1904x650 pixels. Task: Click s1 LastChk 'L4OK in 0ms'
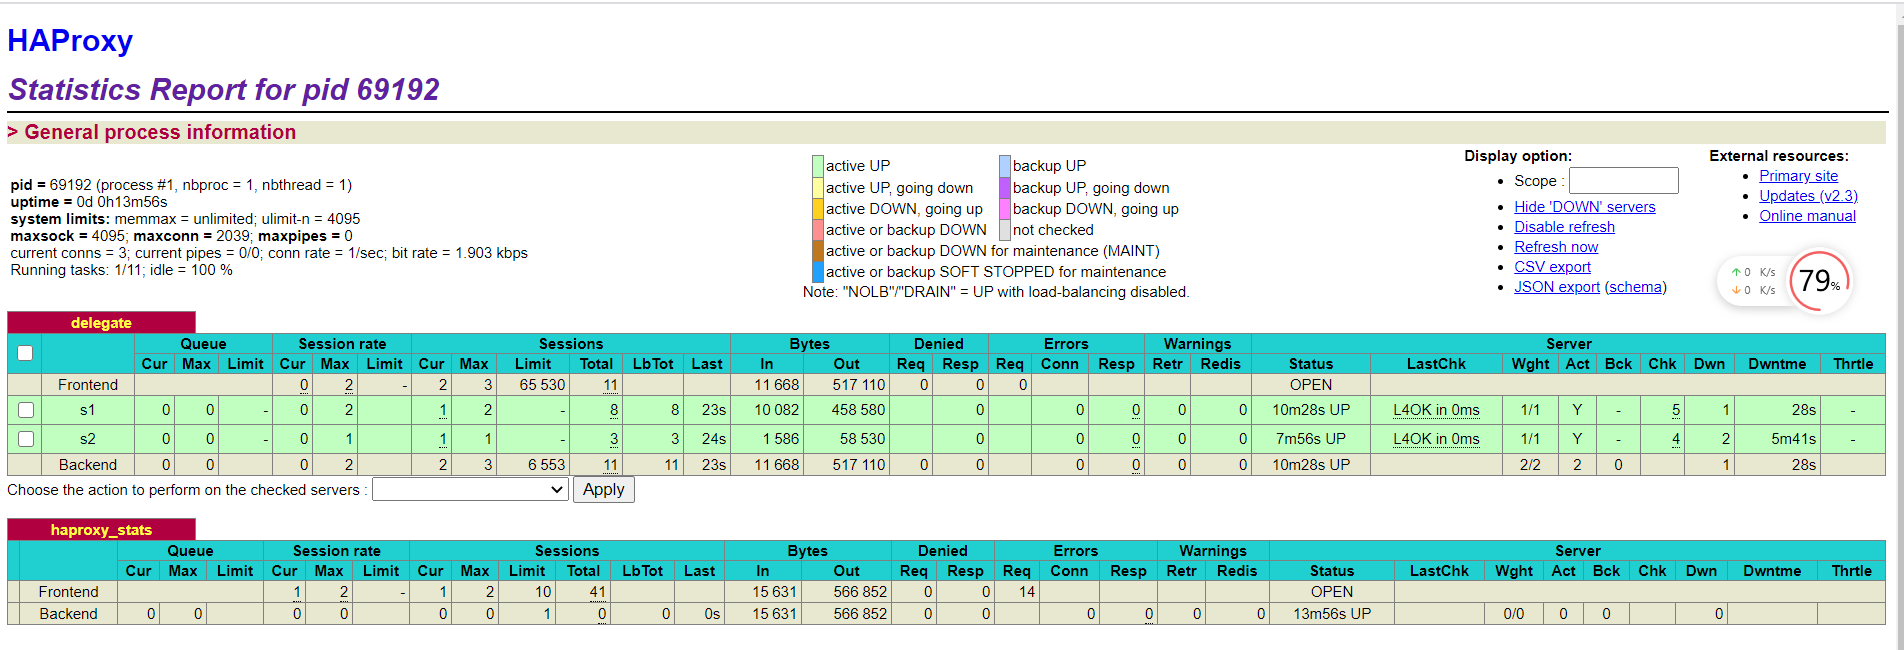(x=1436, y=410)
